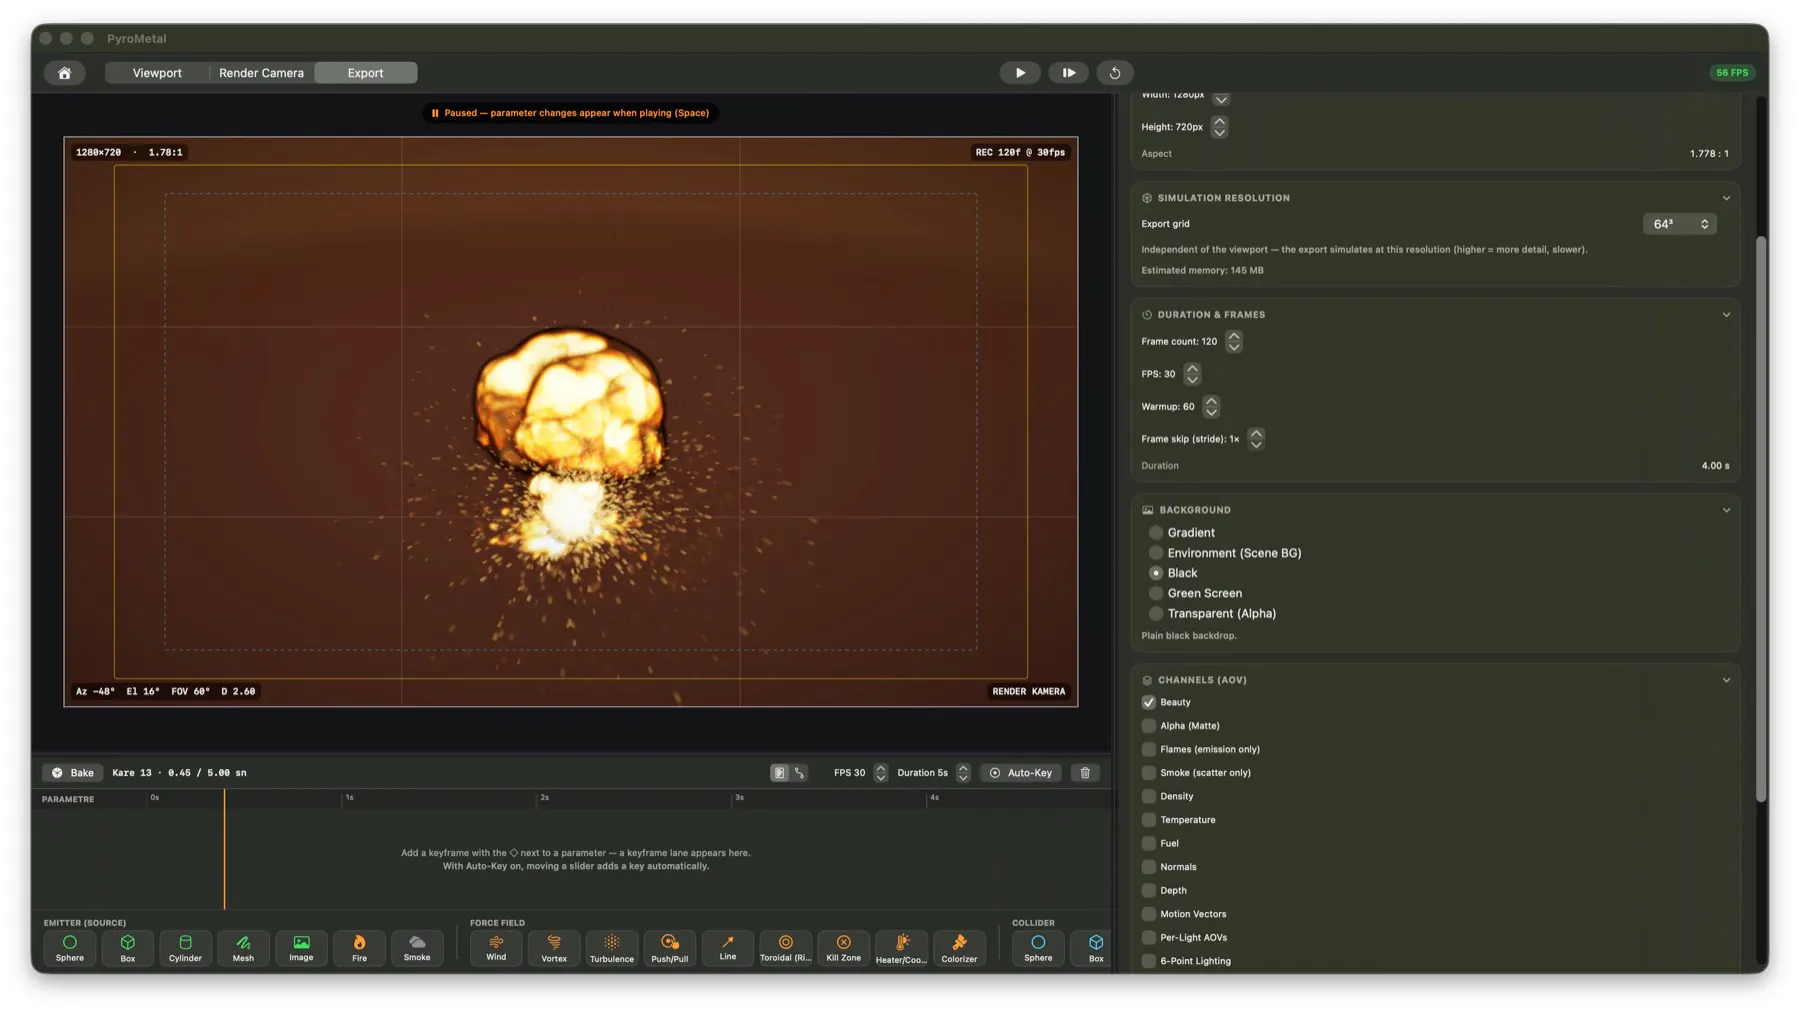This screenshot has height=1012, width=1800.
Task: Adjust the Frame count stepper
Action: point(1234,342)
